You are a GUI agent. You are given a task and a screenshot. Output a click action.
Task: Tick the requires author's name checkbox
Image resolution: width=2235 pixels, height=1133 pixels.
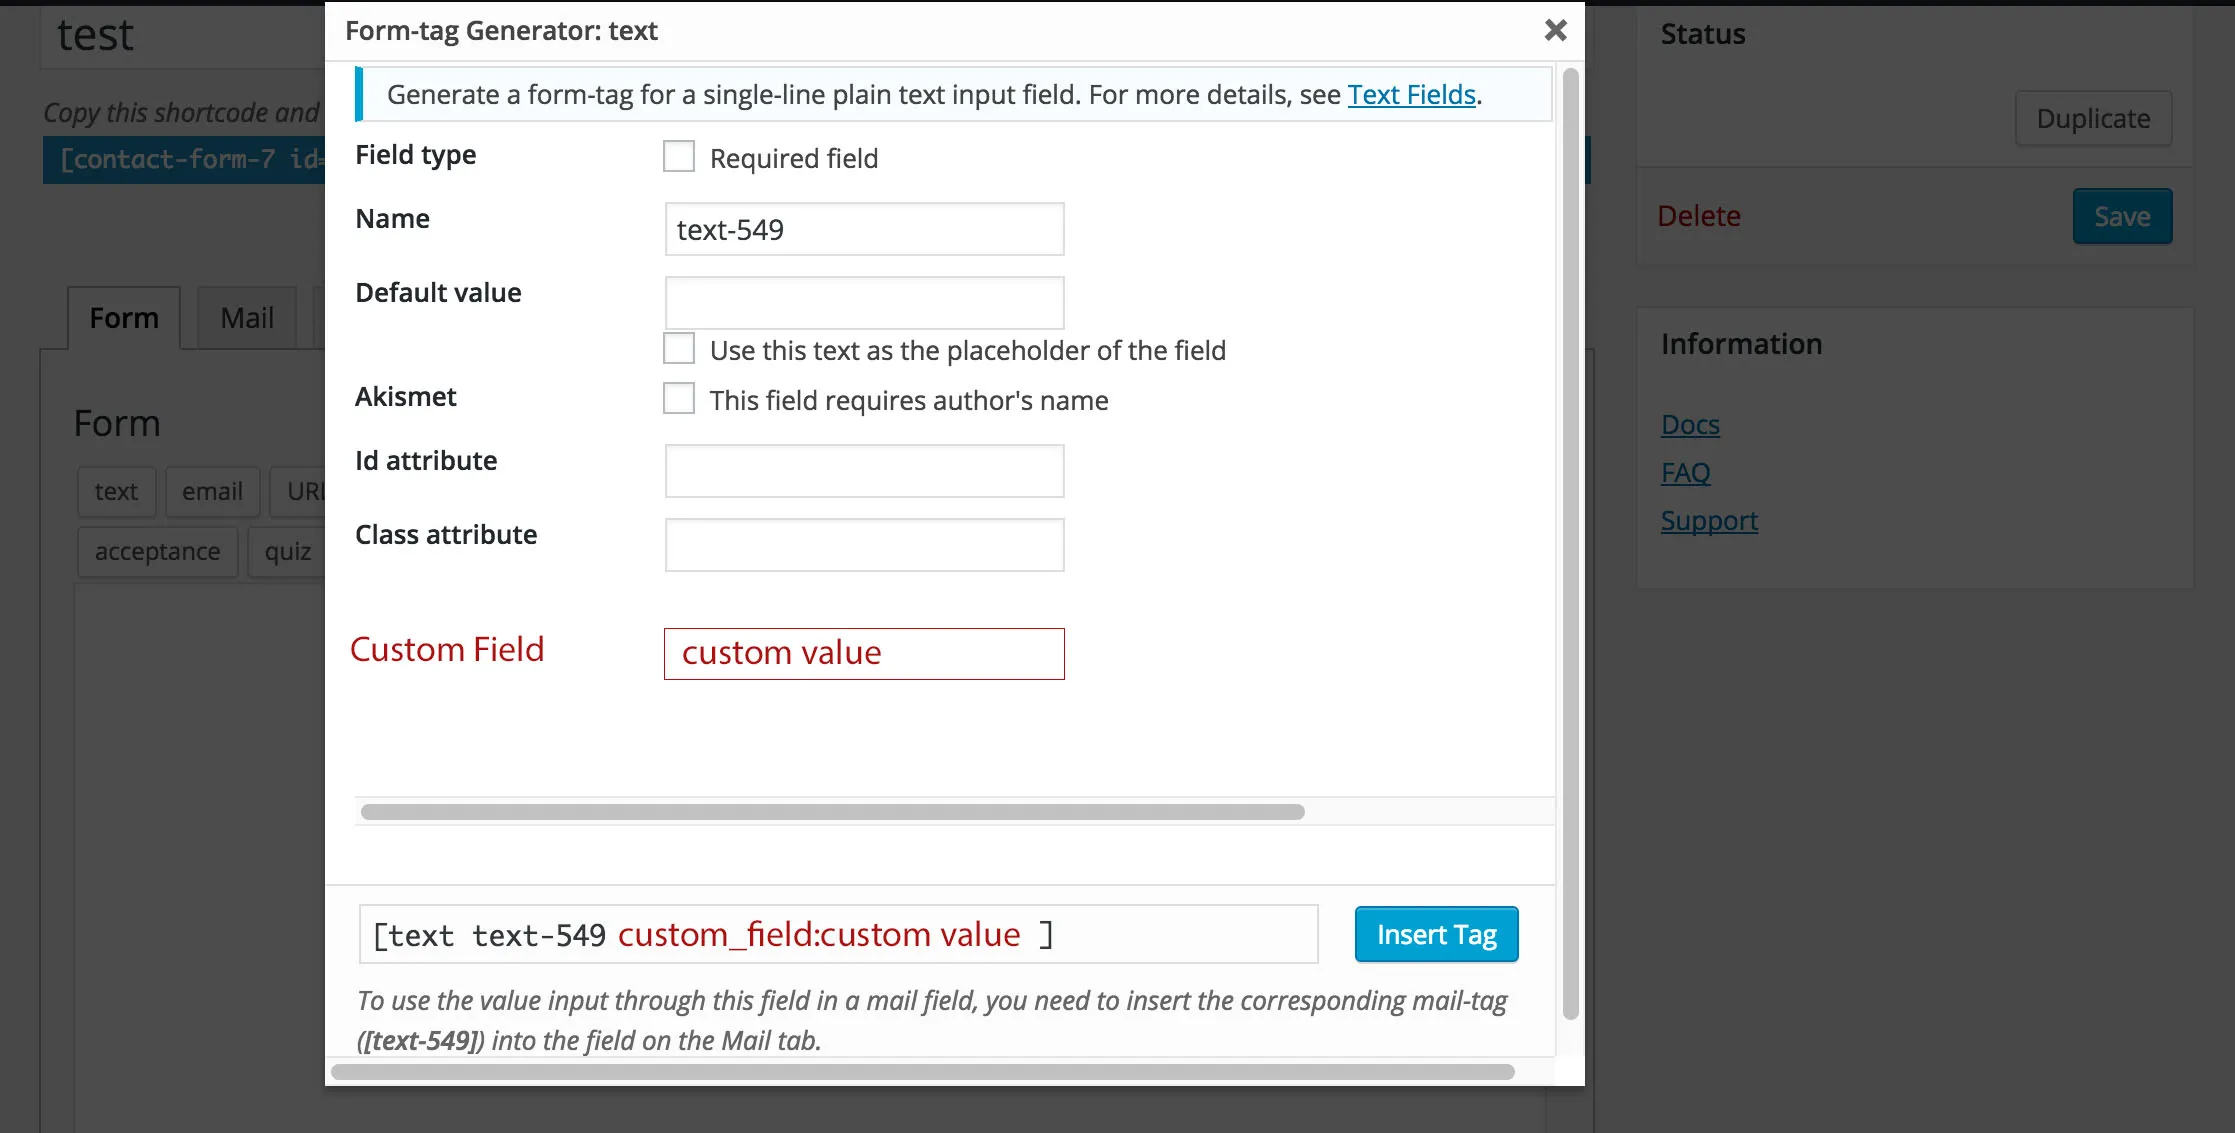click(679, 399)
